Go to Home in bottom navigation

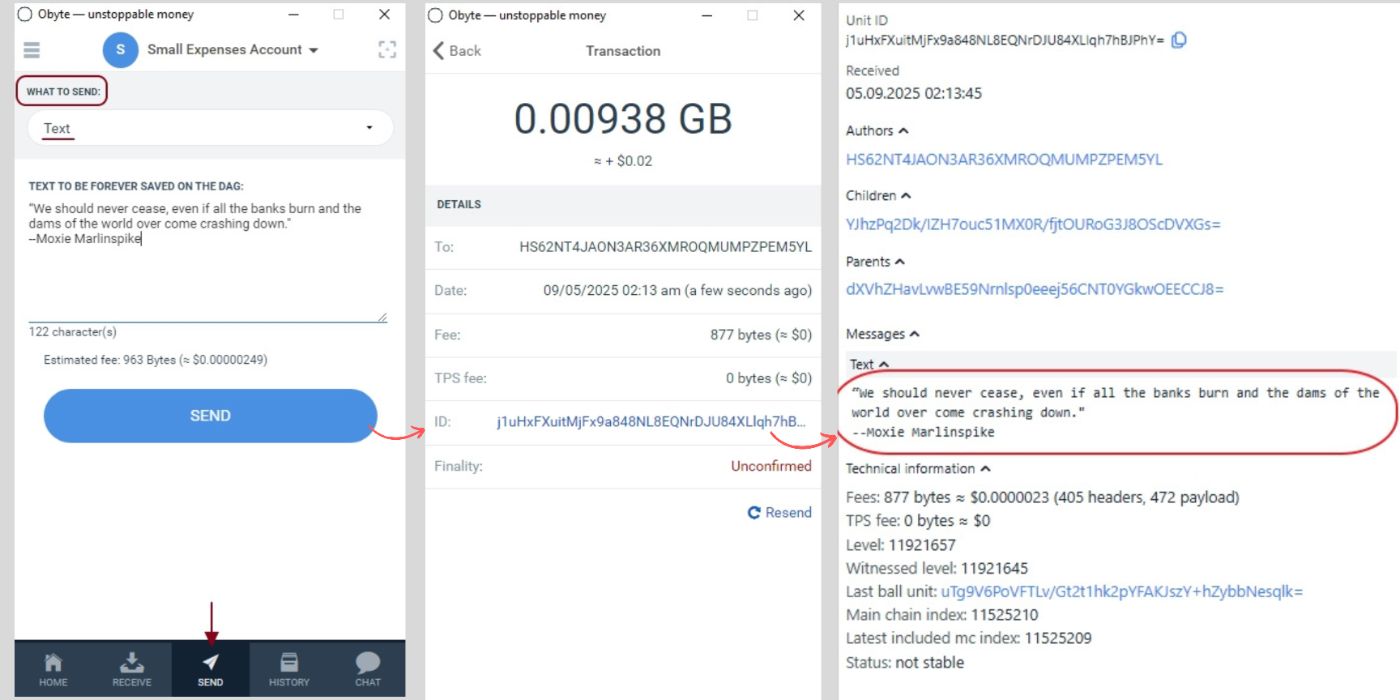tap(53, 669)
